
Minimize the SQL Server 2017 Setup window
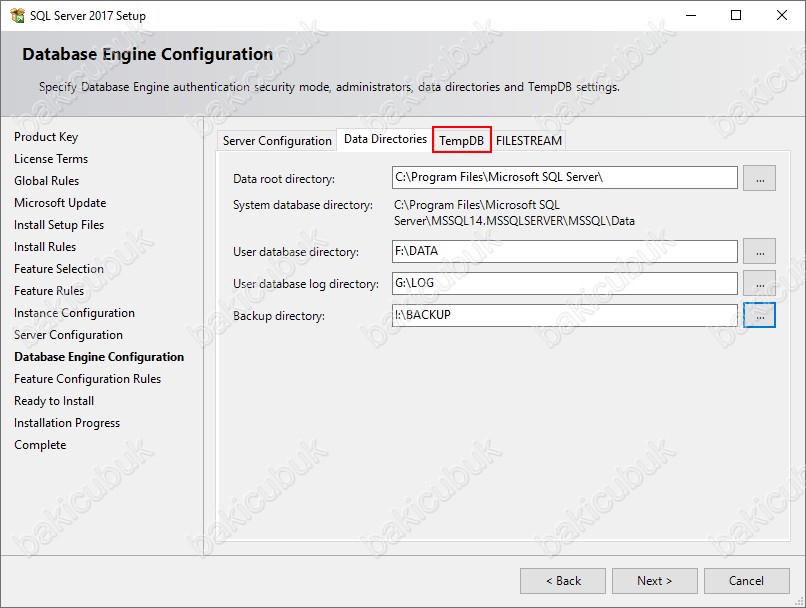(691, 15)
